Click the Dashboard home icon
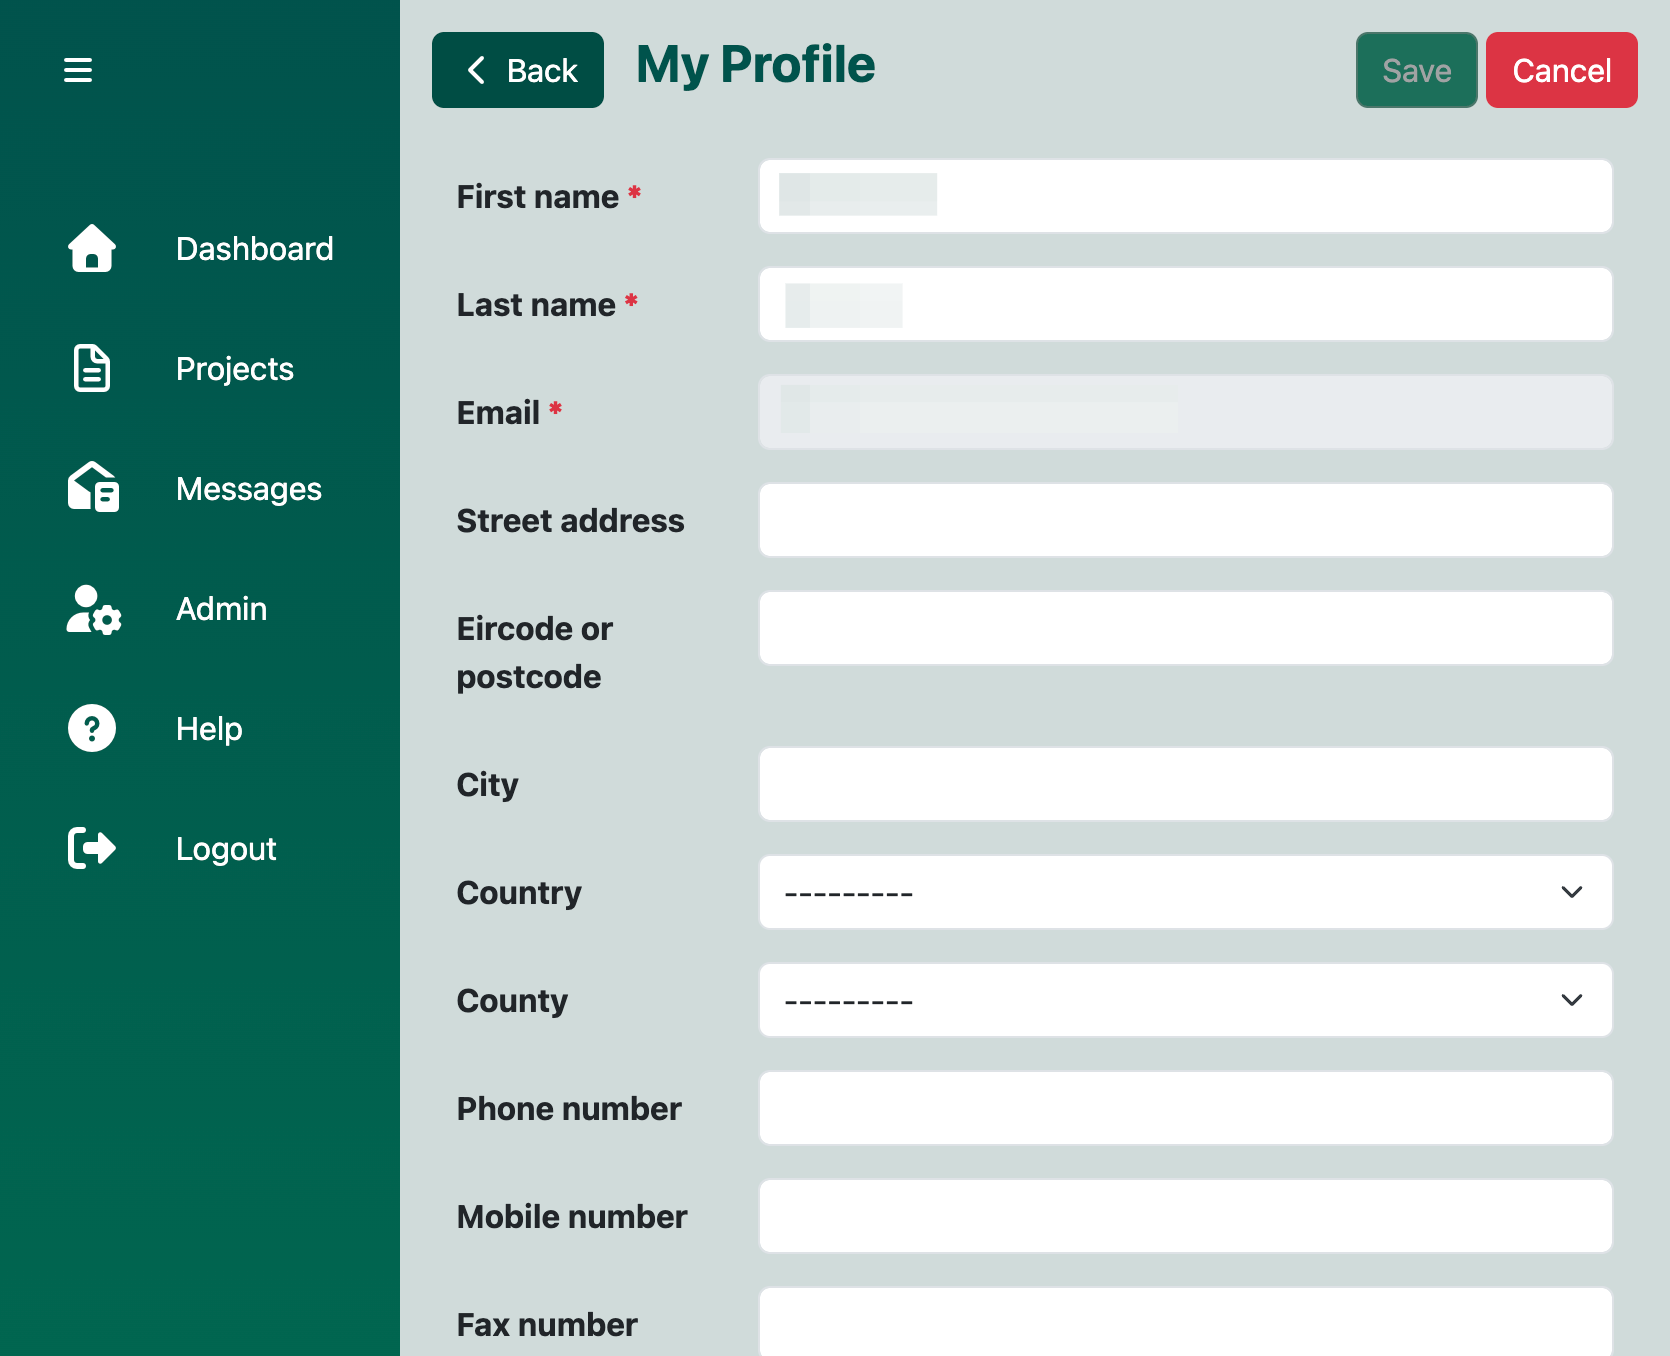 tap(92, 248)
